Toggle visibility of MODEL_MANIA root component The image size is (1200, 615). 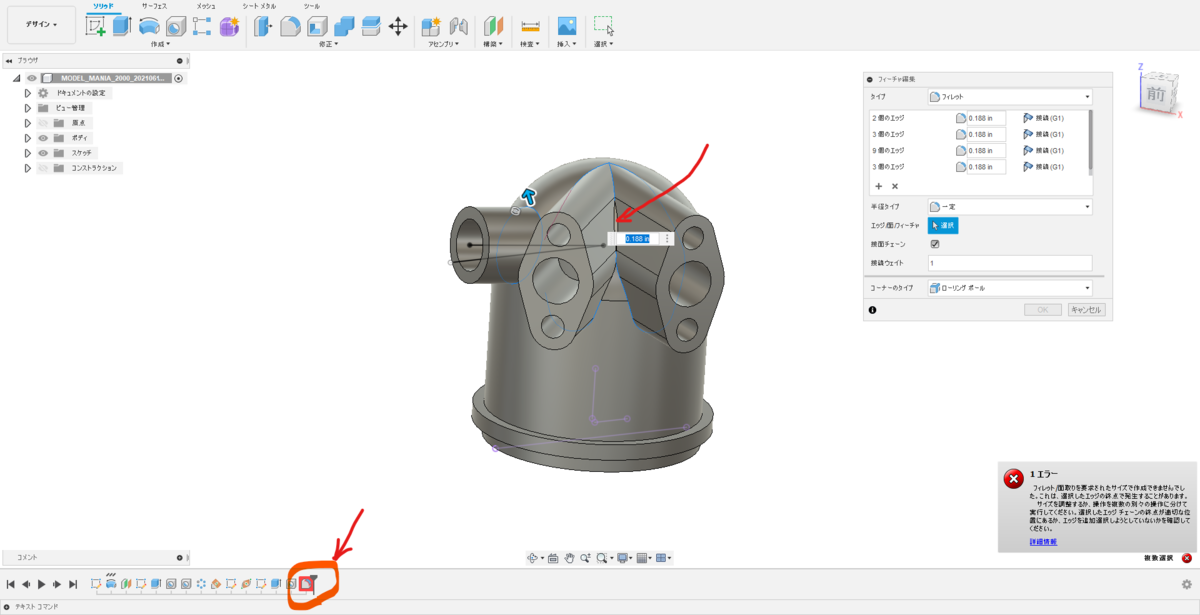pos(31,78)
